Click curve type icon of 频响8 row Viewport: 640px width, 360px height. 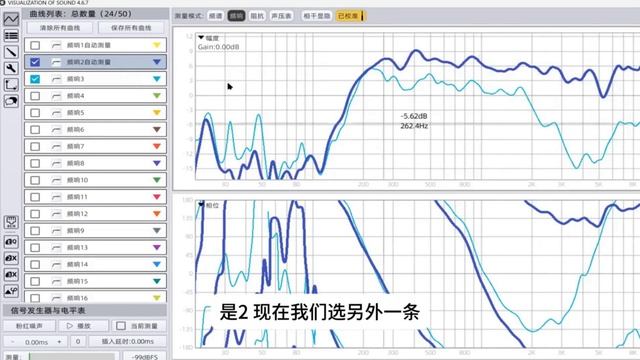[56, 163]
